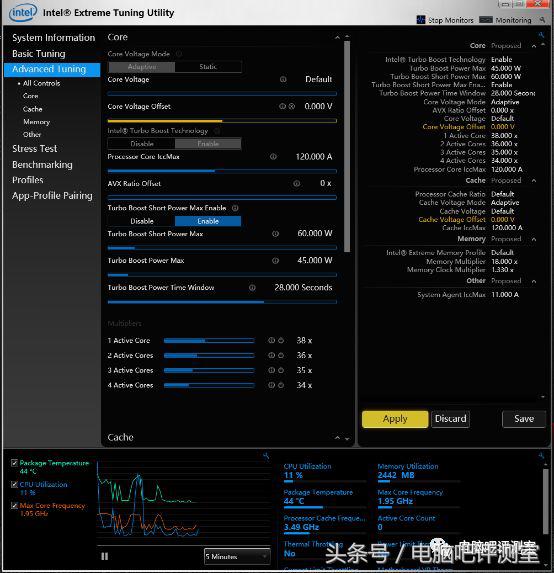Set Core Voltage Mode to Static

208,67
